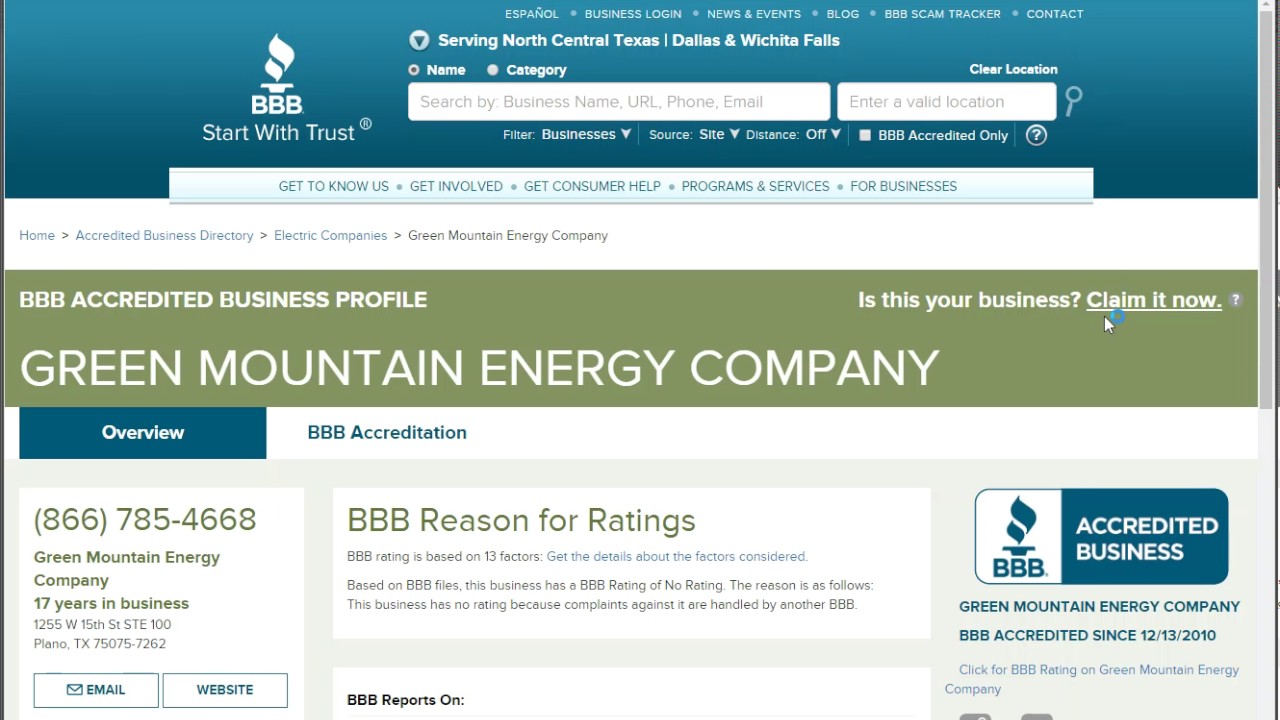
Task: Open the Get To Know Us menu
Action: pyautogui.click(x=333, y=186)
